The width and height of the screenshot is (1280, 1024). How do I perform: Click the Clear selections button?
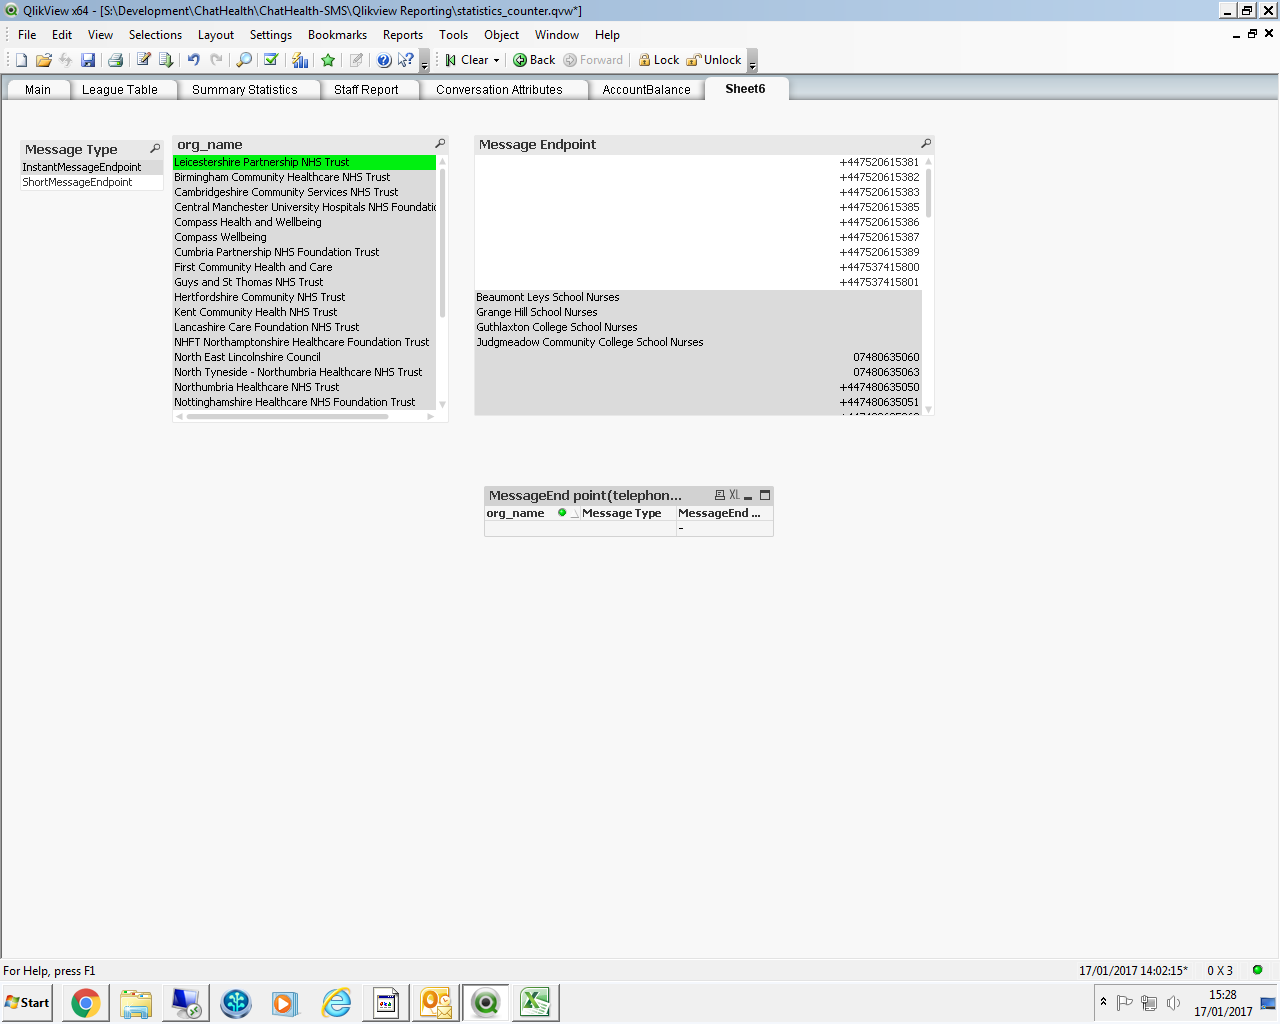(467, 60)
